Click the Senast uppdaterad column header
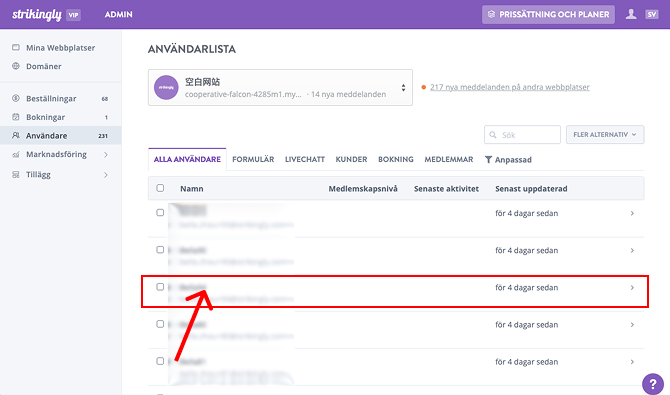 (x=531, y=189)
